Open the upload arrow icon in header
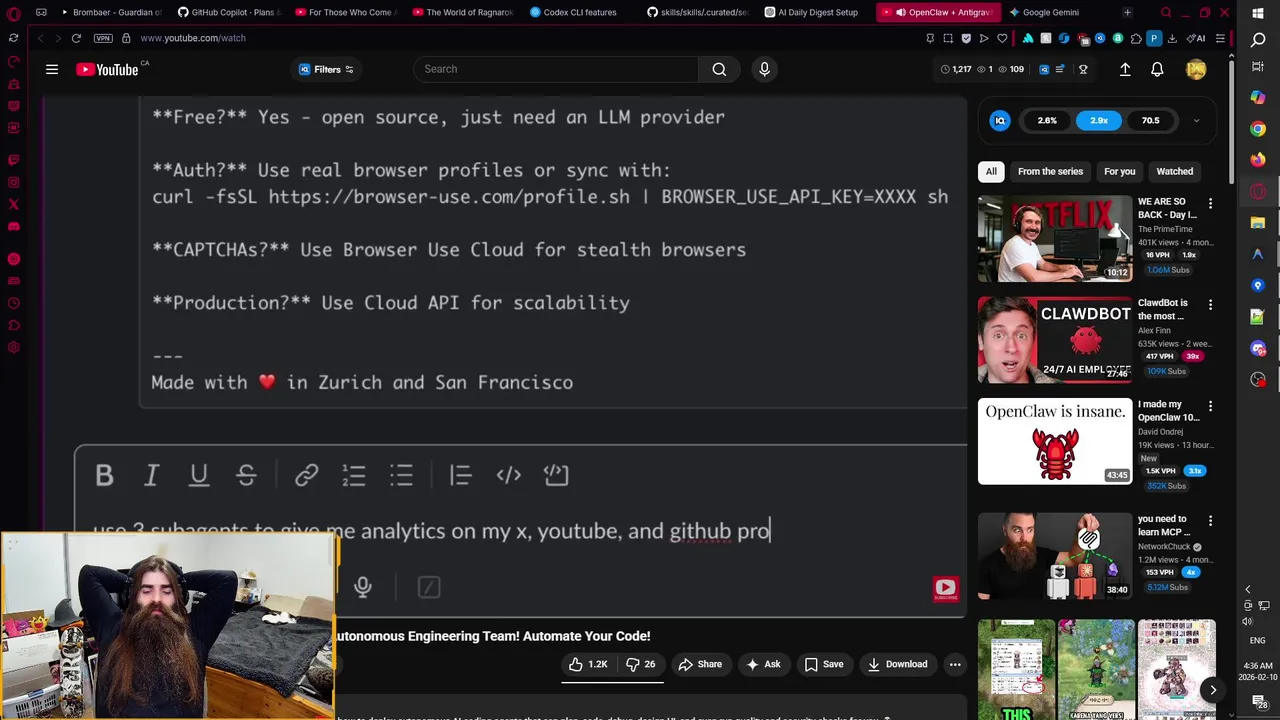The width and height of the screenshot is (1280, 720). [x=1125, y=69]
